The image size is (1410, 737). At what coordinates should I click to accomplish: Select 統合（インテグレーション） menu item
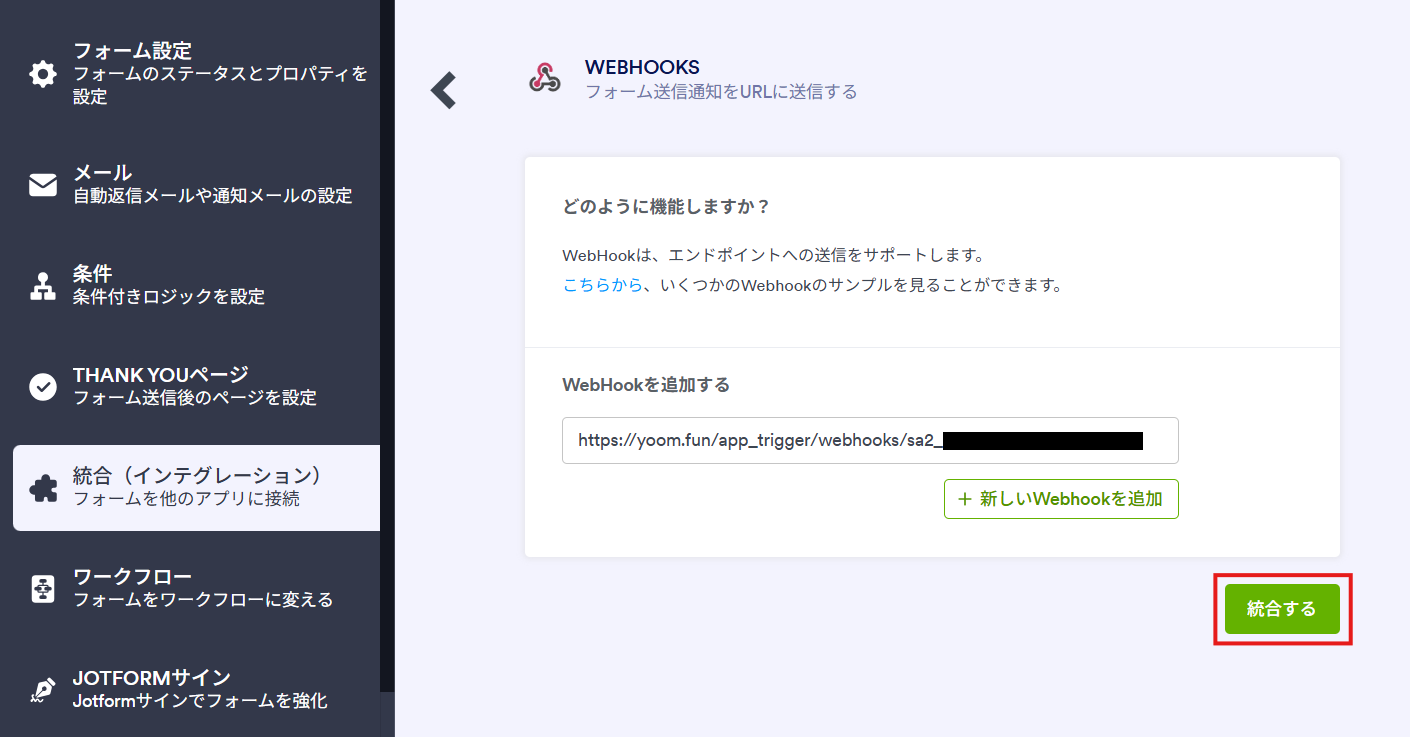click(196, 488)
